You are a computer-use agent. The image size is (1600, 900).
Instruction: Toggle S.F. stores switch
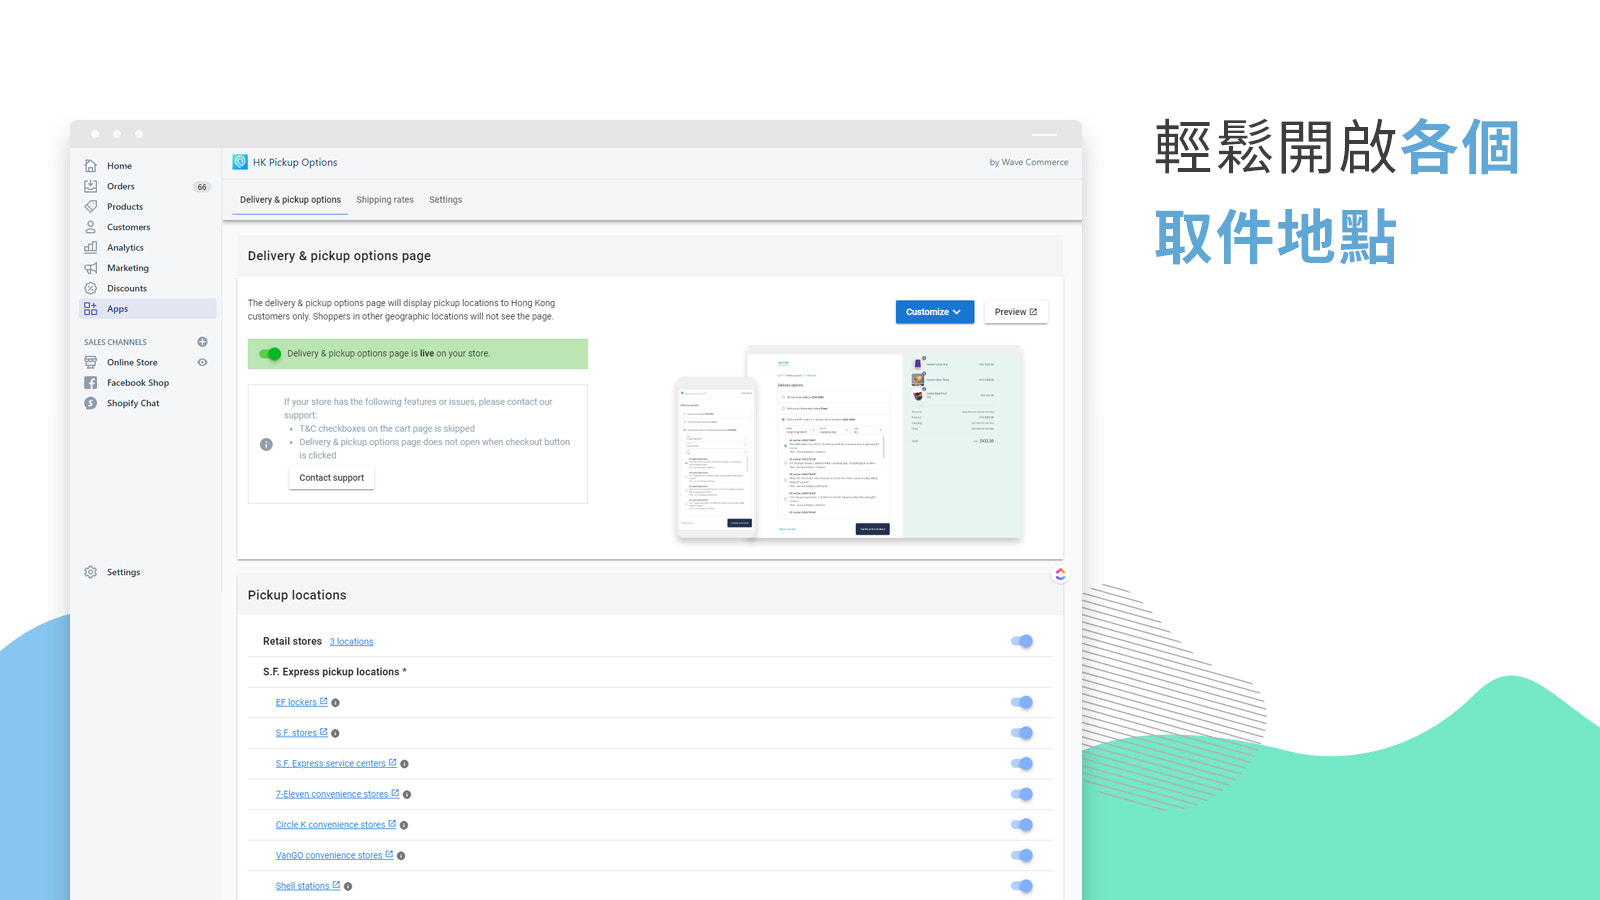pos(1022,733)
